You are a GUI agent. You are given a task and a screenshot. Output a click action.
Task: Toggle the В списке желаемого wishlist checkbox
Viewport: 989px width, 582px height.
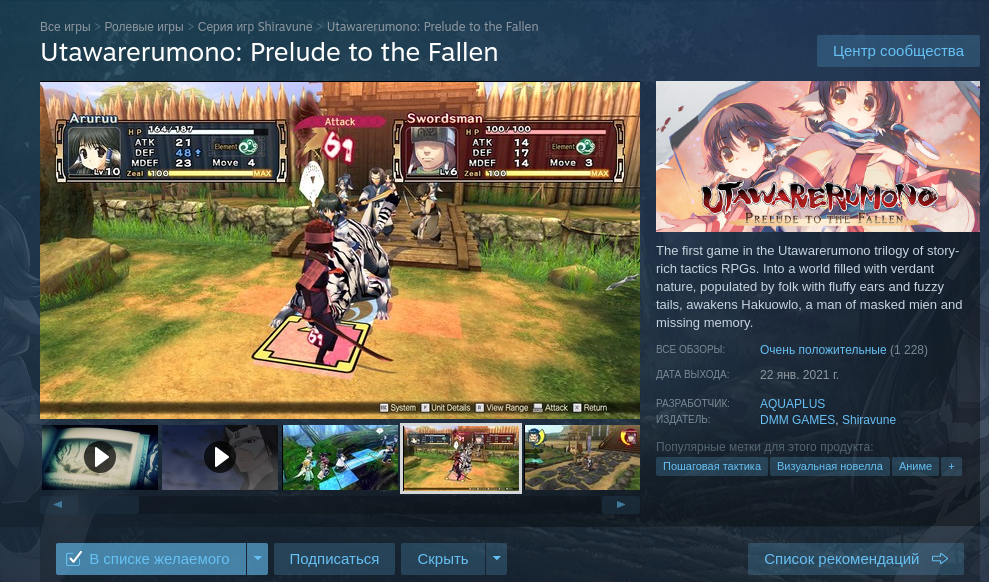(x=74, y=559)
